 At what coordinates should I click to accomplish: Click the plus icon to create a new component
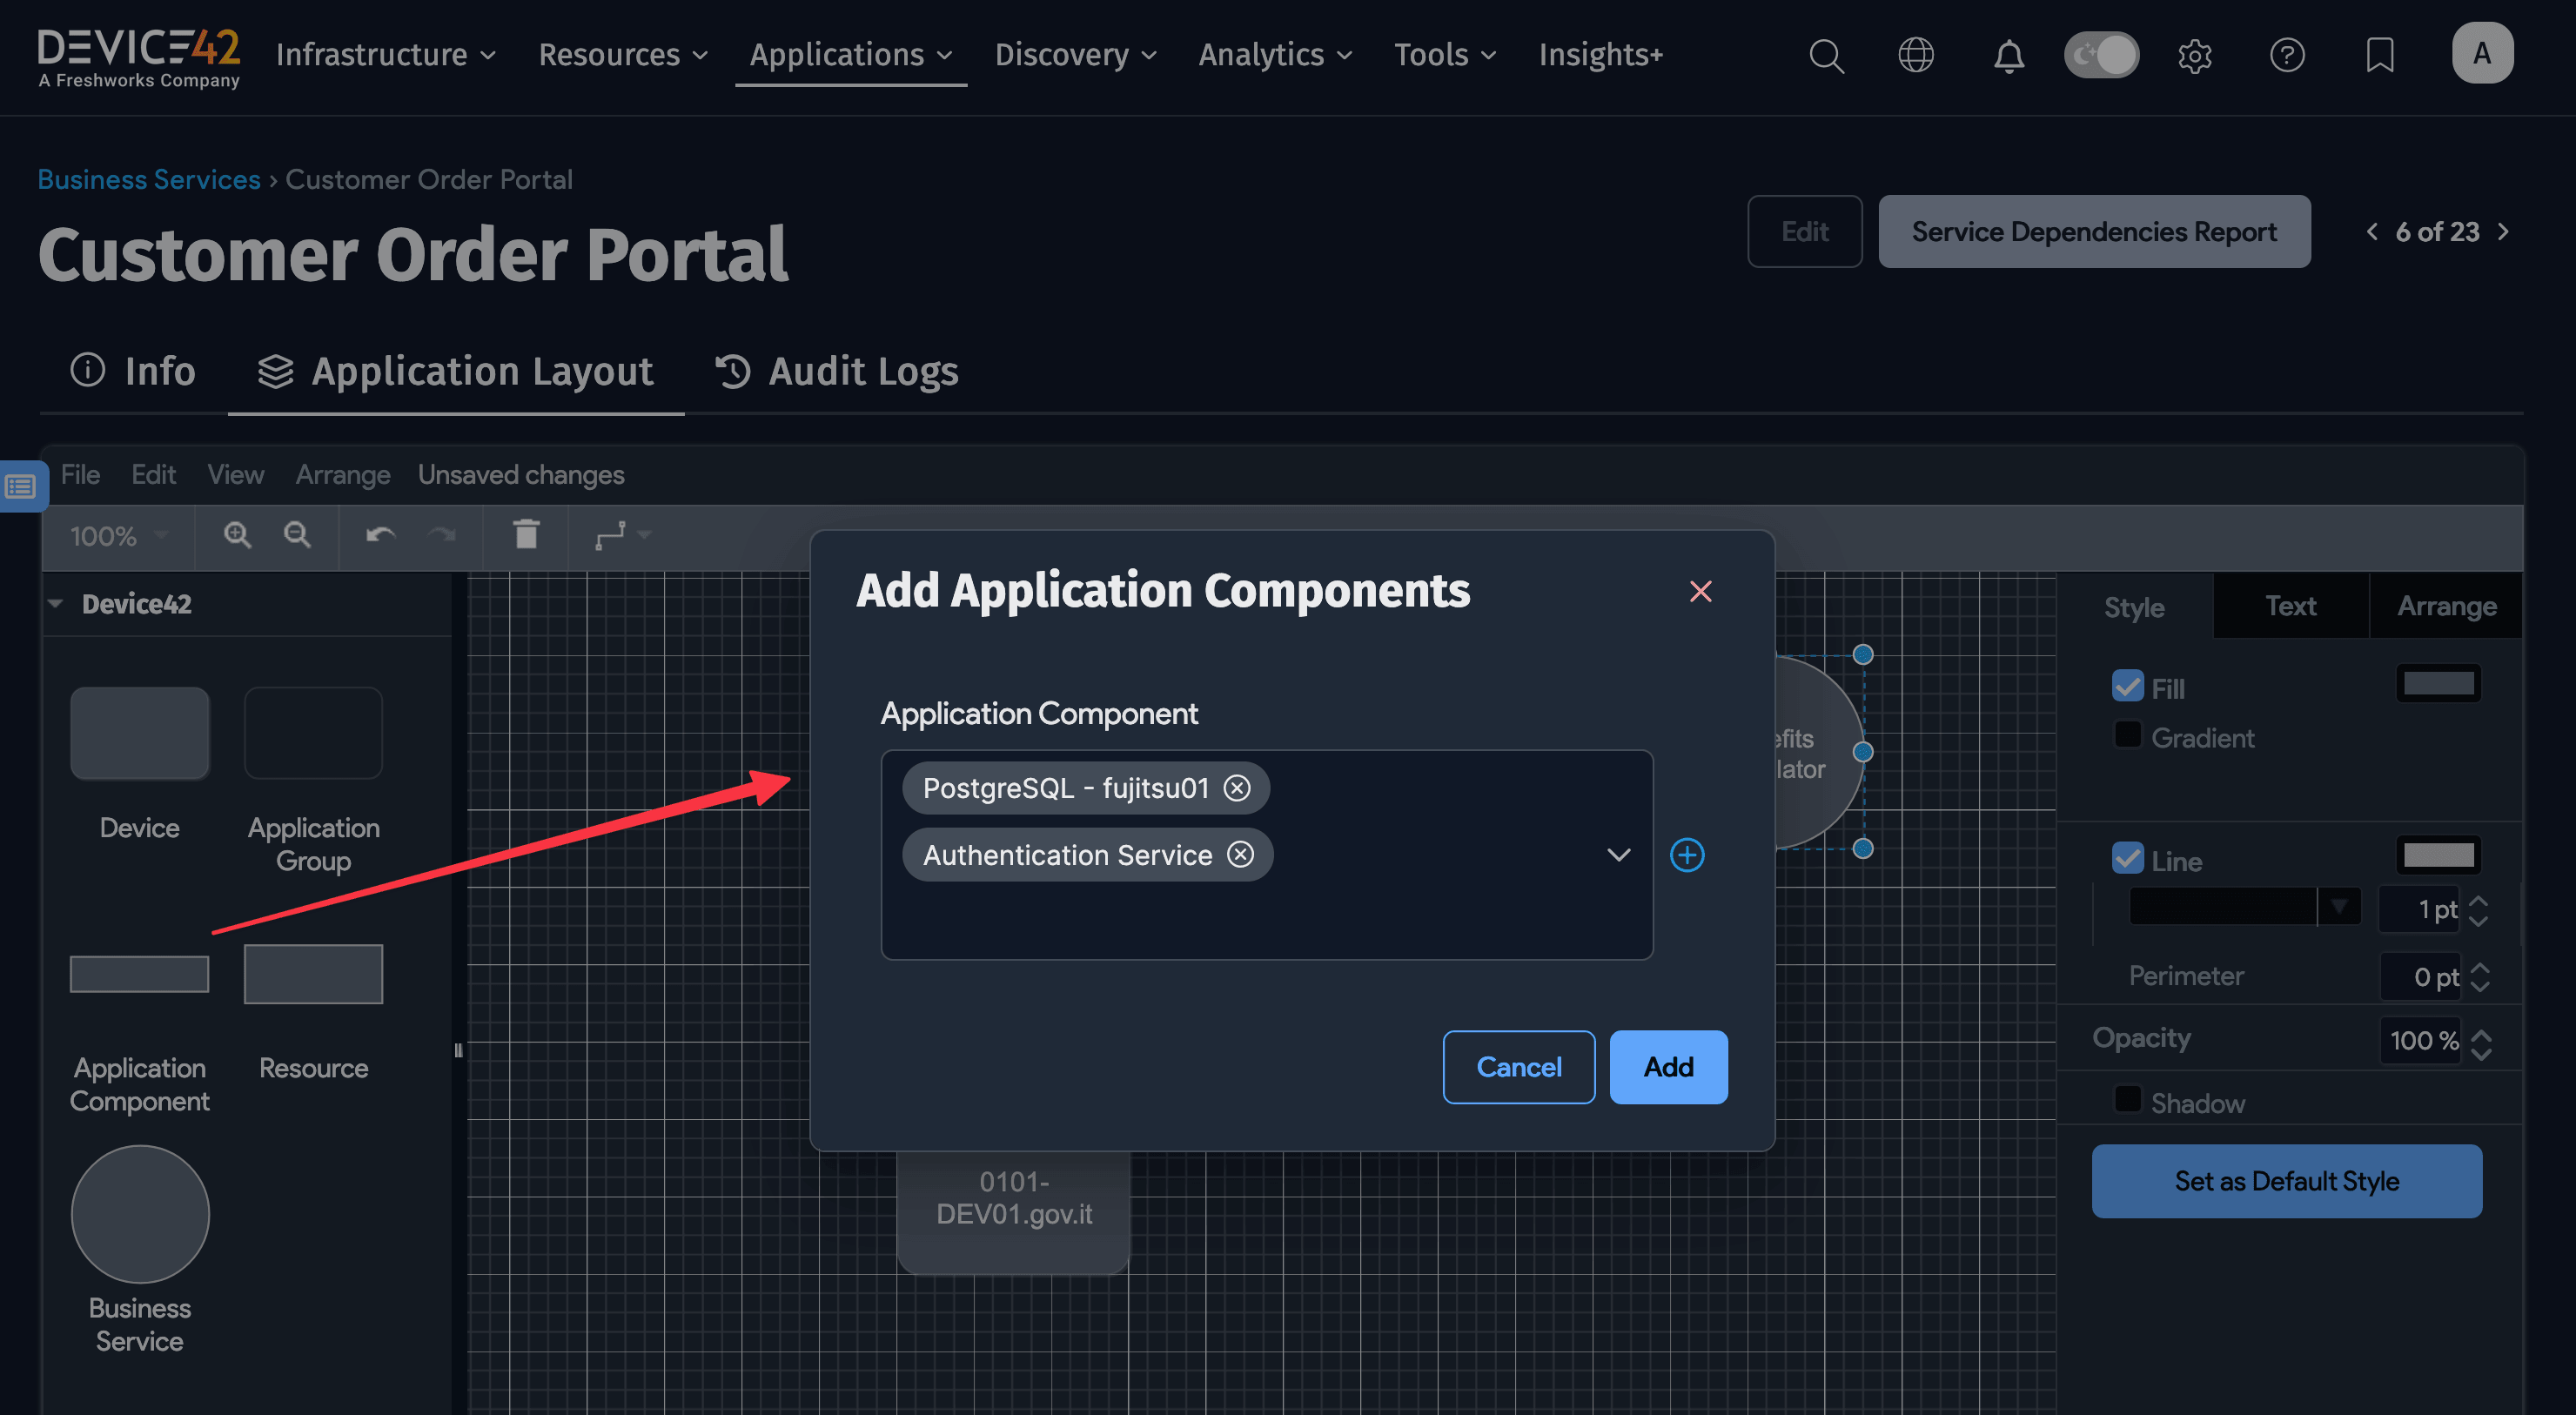1688,855
